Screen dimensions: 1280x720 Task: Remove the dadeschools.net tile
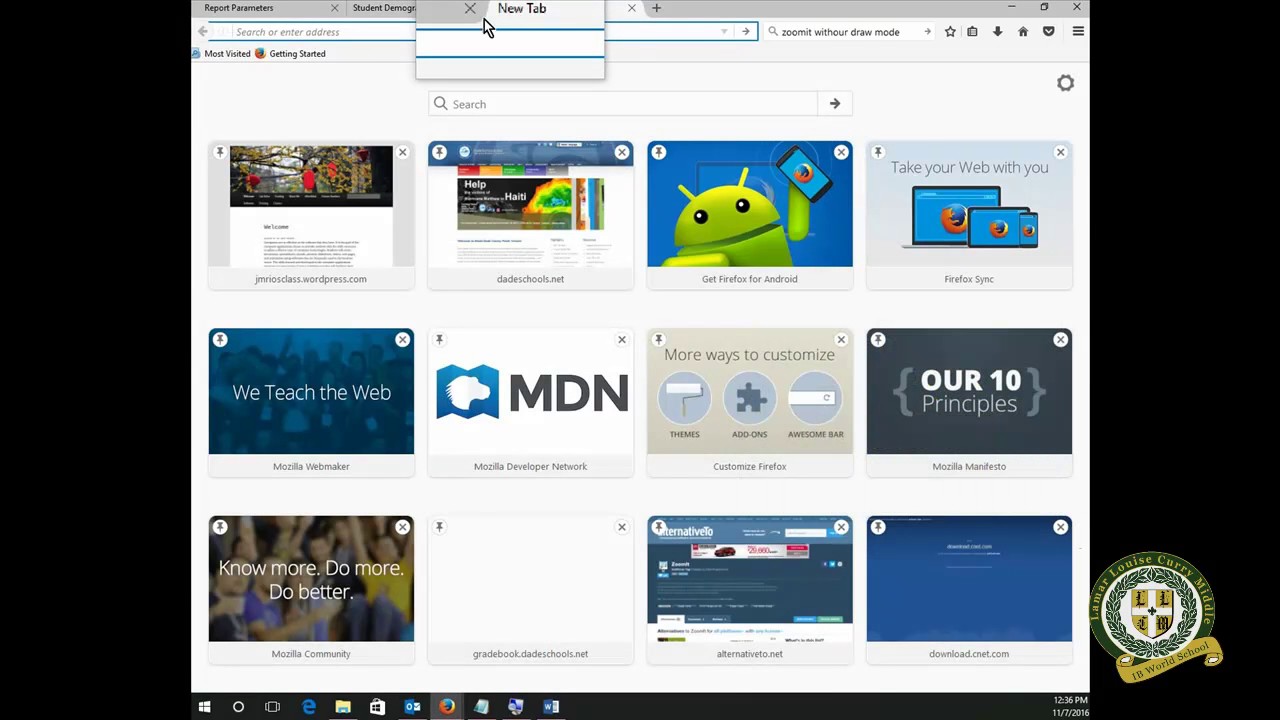(622, 152)
